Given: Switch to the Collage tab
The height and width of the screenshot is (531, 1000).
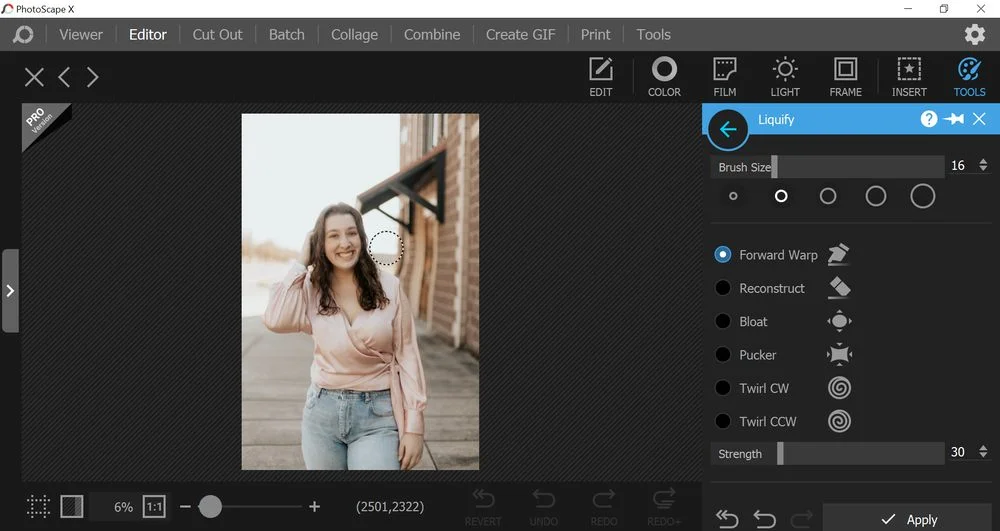Looking at the screenshot, I should [354, 34].
